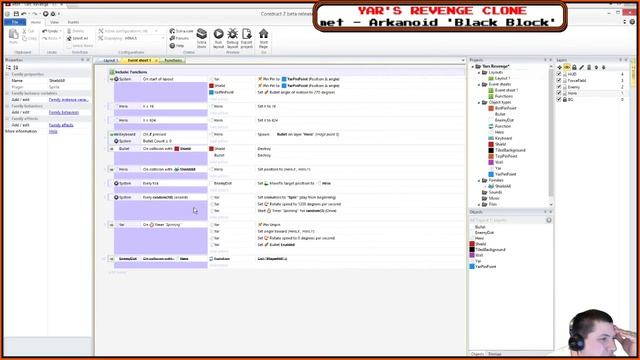Toggle visibility checkbox of HUD layer

559,74
